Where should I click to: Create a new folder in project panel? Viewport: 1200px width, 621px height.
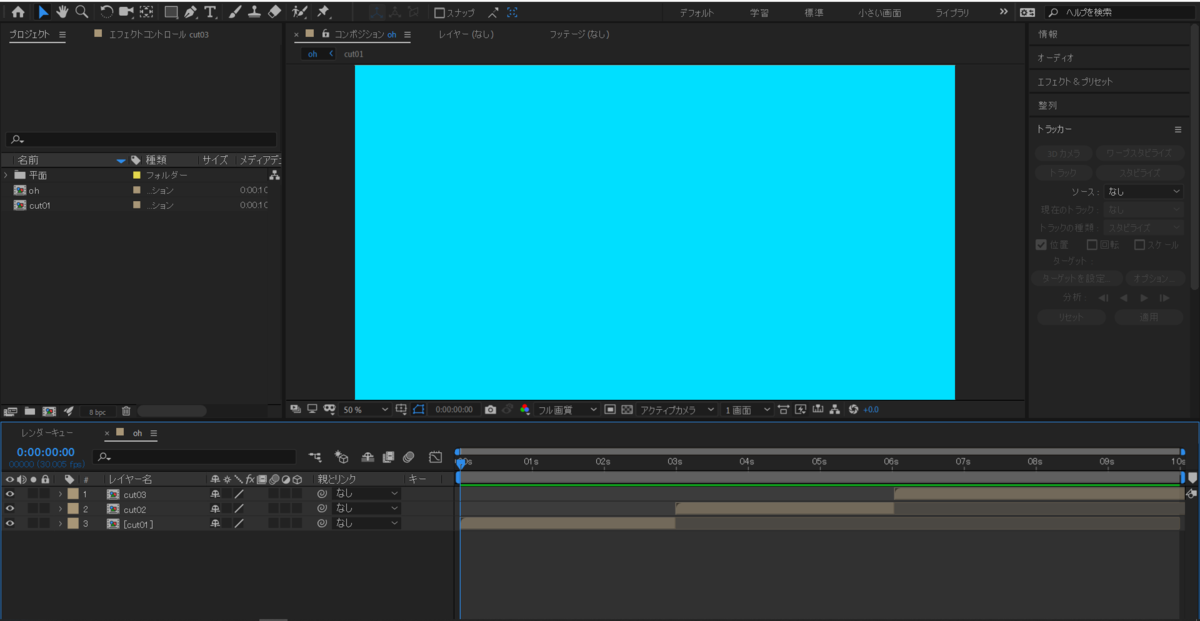click(30, 411)
